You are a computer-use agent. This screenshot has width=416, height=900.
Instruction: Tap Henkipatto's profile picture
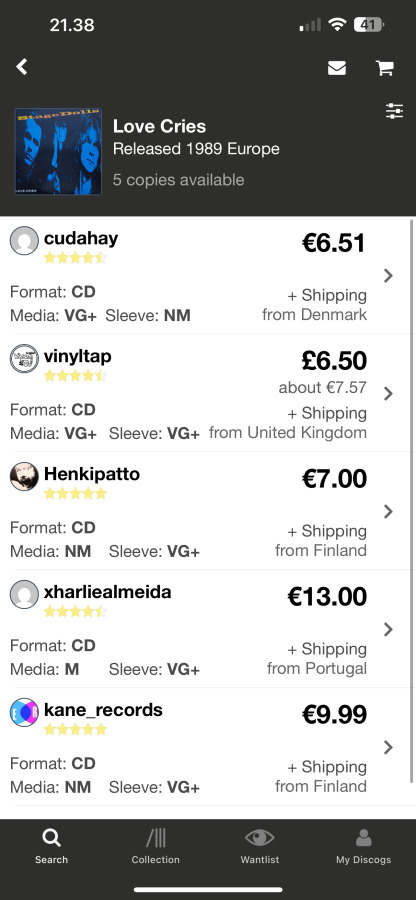pos(24,476)
